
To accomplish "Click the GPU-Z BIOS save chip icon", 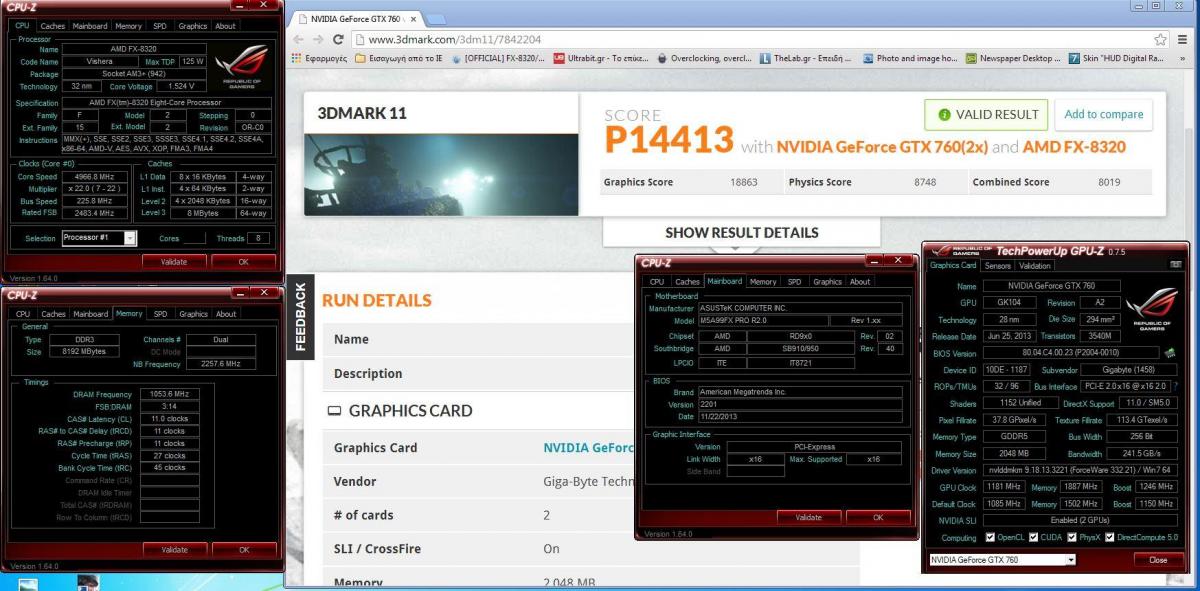I will click(x=1169, y=353).
